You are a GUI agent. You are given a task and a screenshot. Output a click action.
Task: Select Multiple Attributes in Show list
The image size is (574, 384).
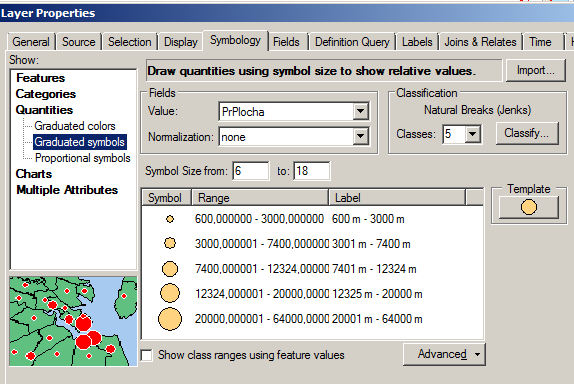(67, 190)
